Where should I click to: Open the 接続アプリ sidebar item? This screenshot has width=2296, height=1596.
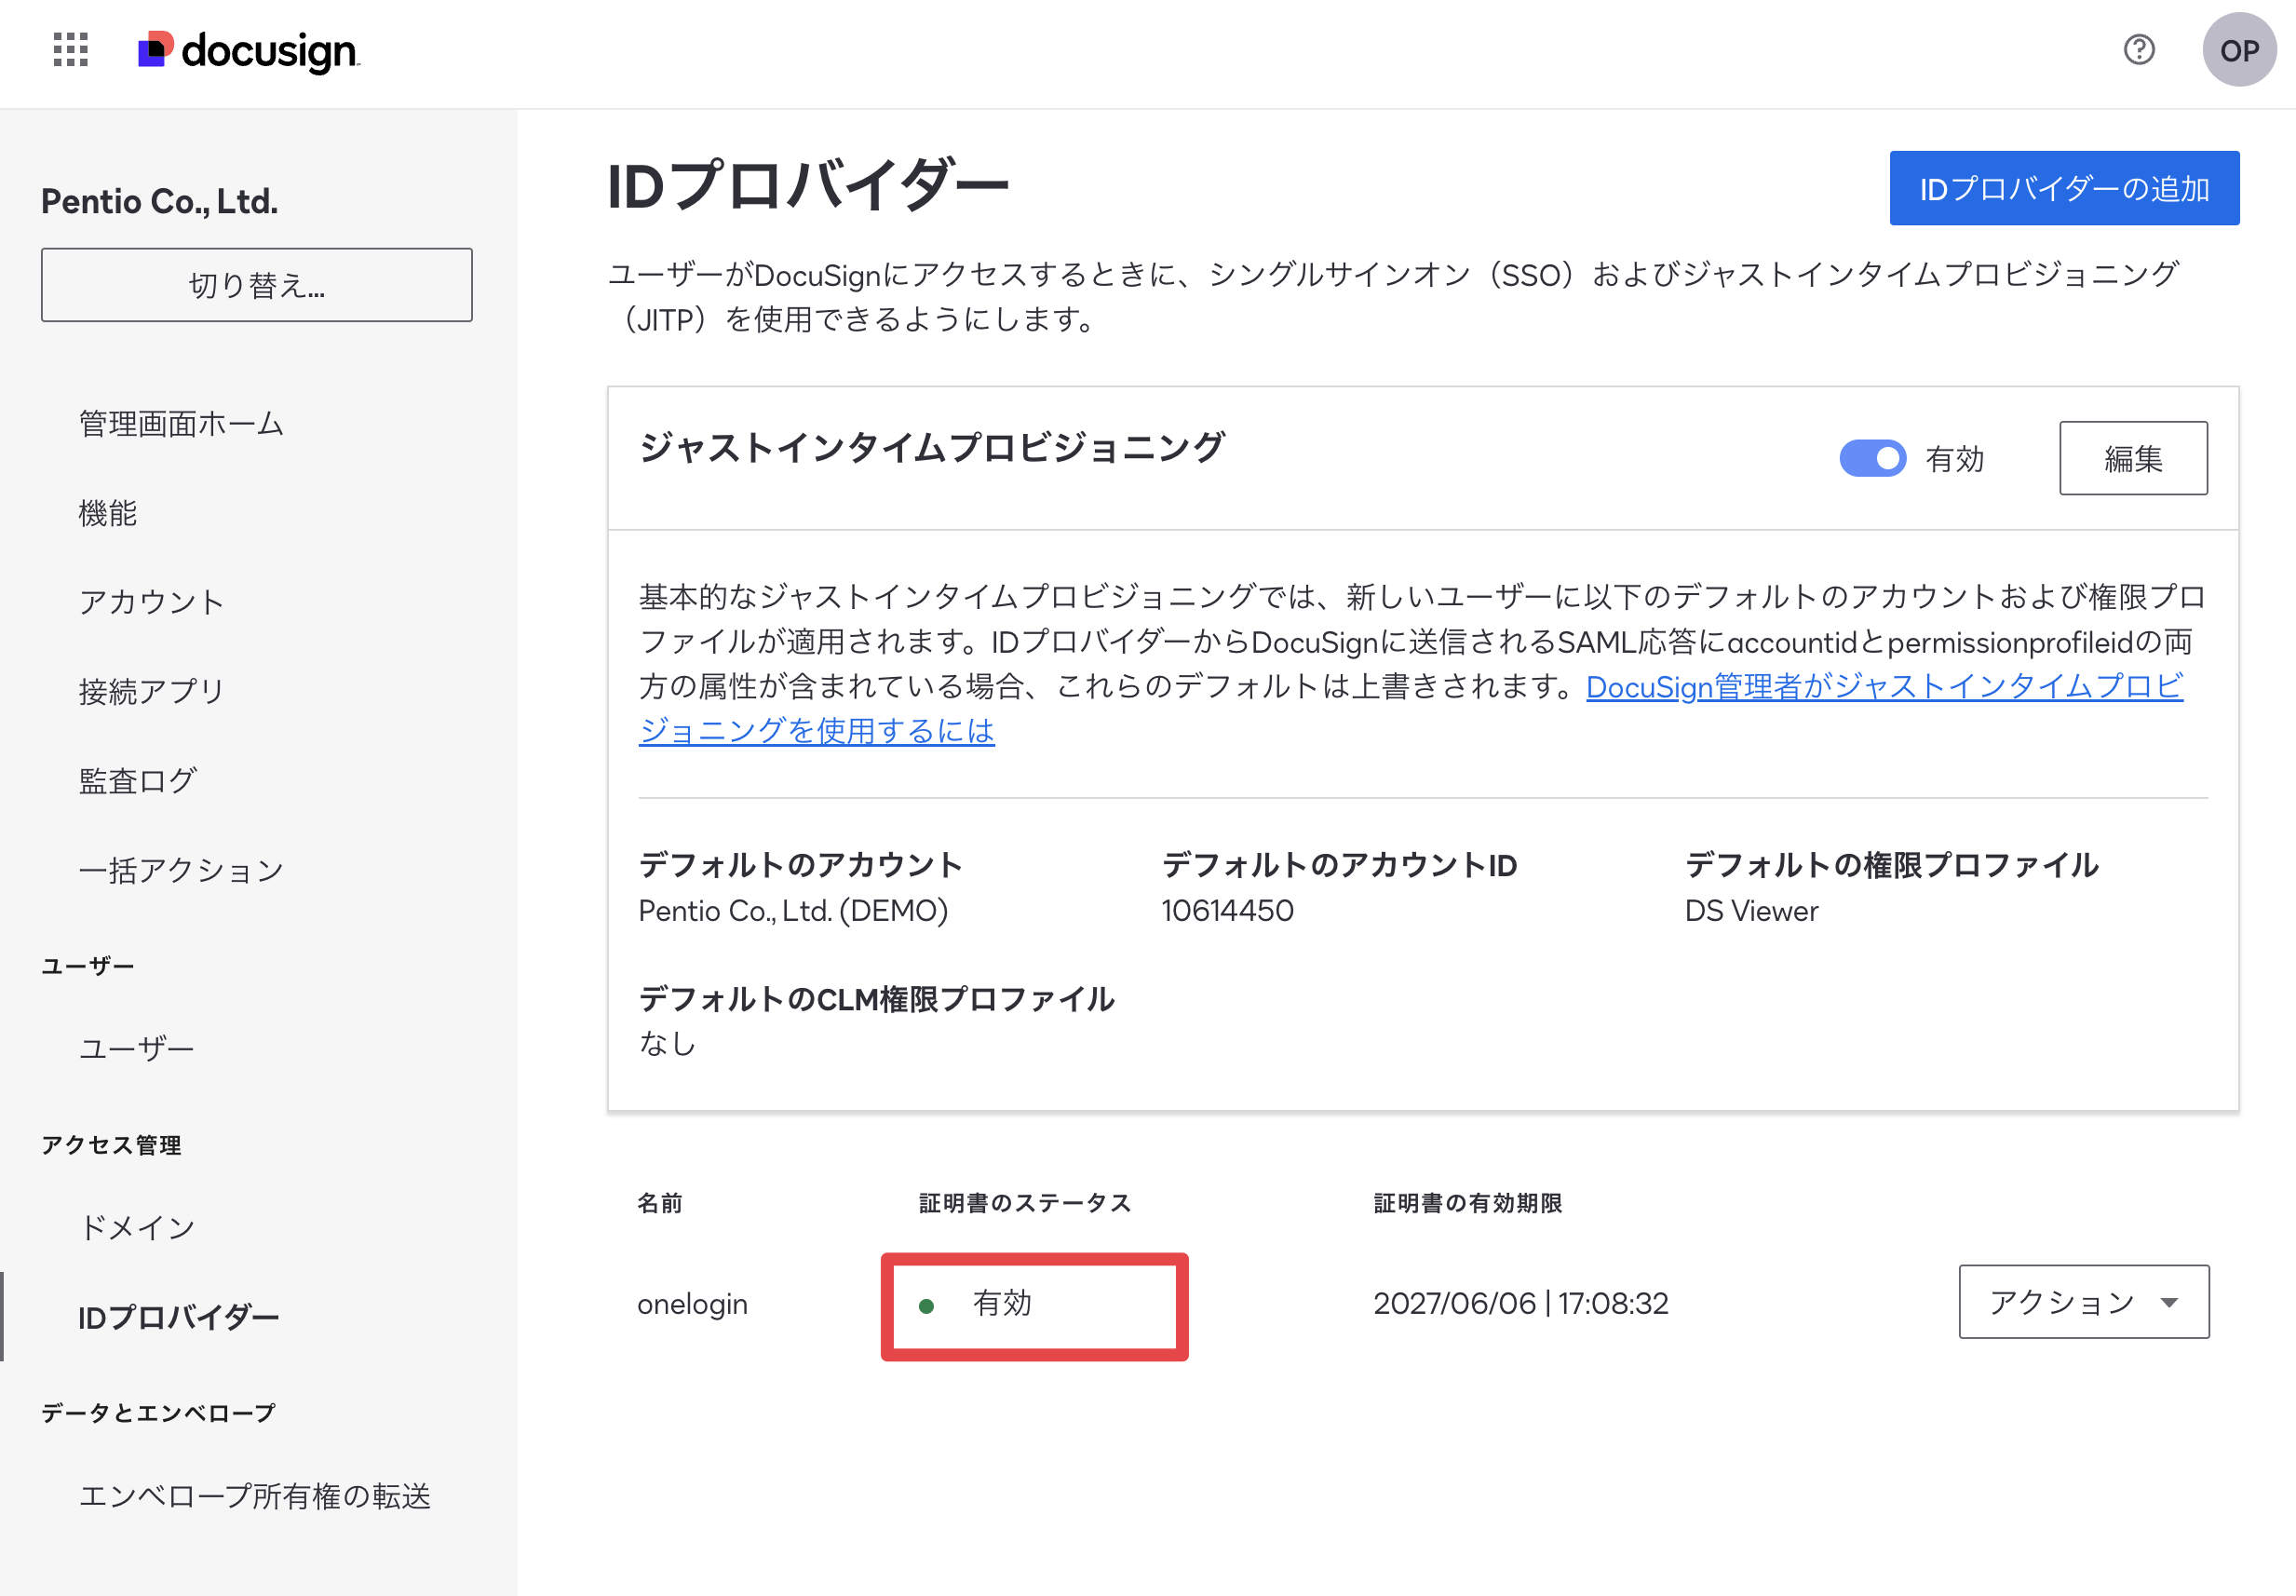click(x=151, y=691)
